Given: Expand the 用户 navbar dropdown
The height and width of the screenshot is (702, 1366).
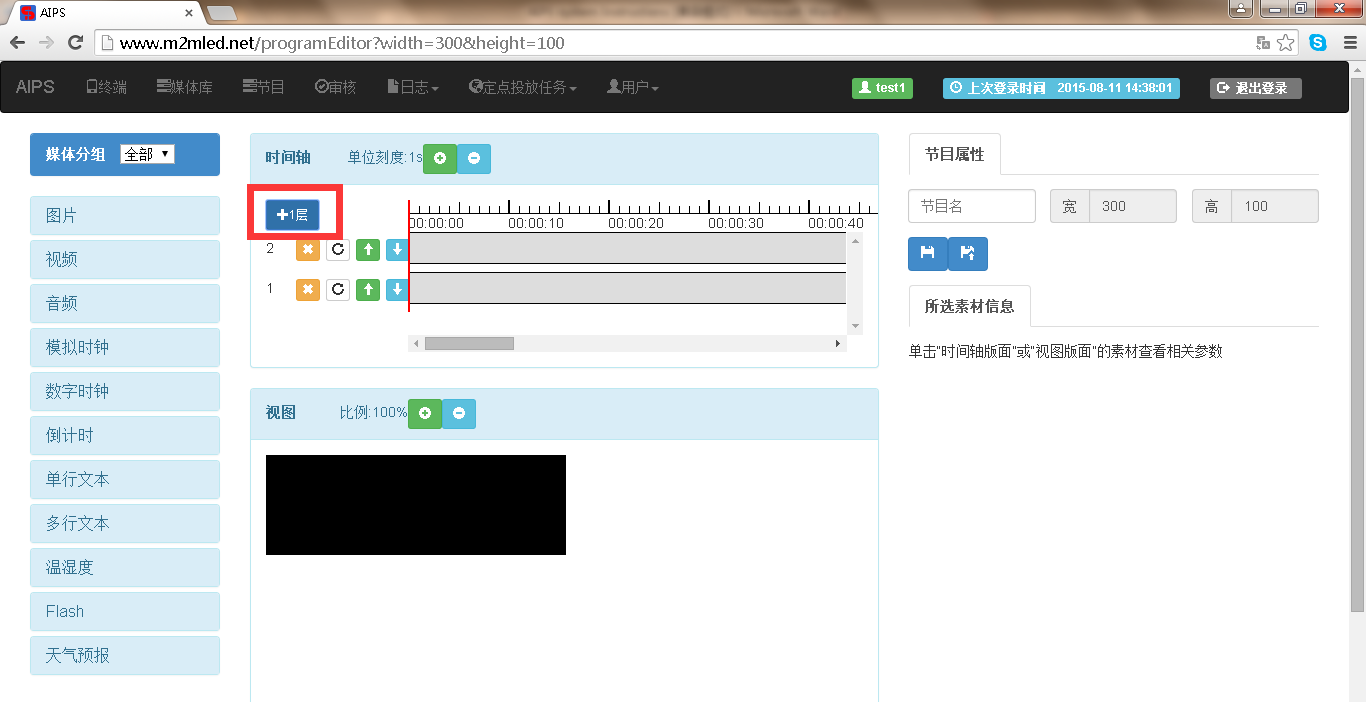Looking at the screenshot, I should tap(633, 87).
